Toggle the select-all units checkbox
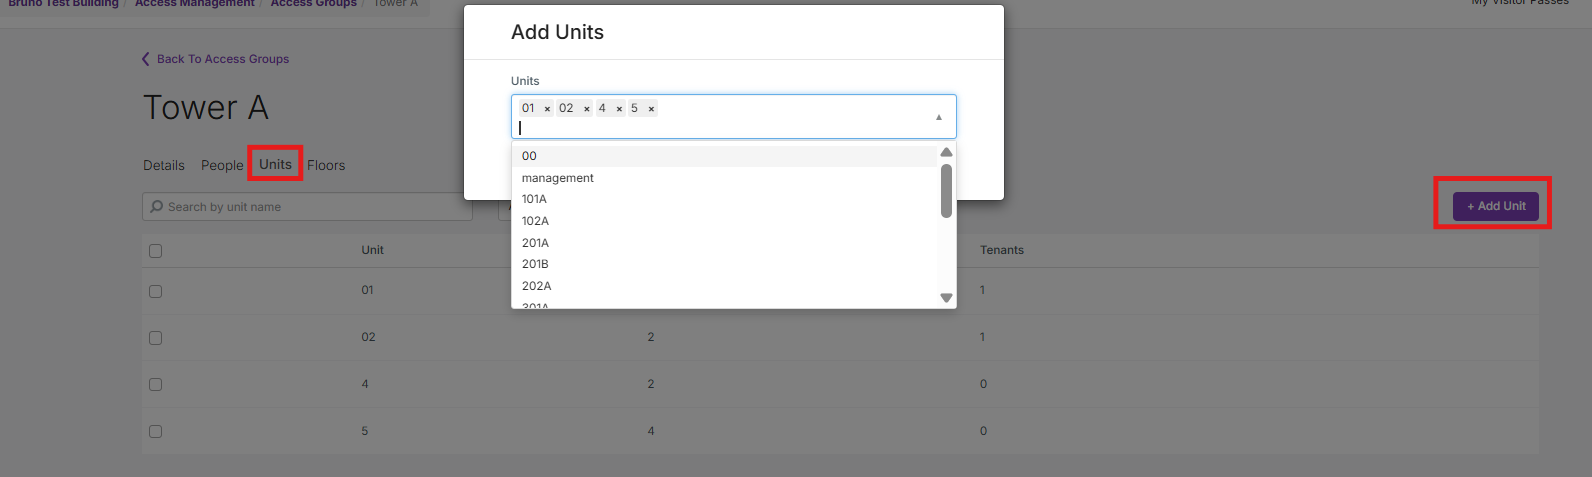The width and height of the screenshot is (1592, 477). point(155,251)
